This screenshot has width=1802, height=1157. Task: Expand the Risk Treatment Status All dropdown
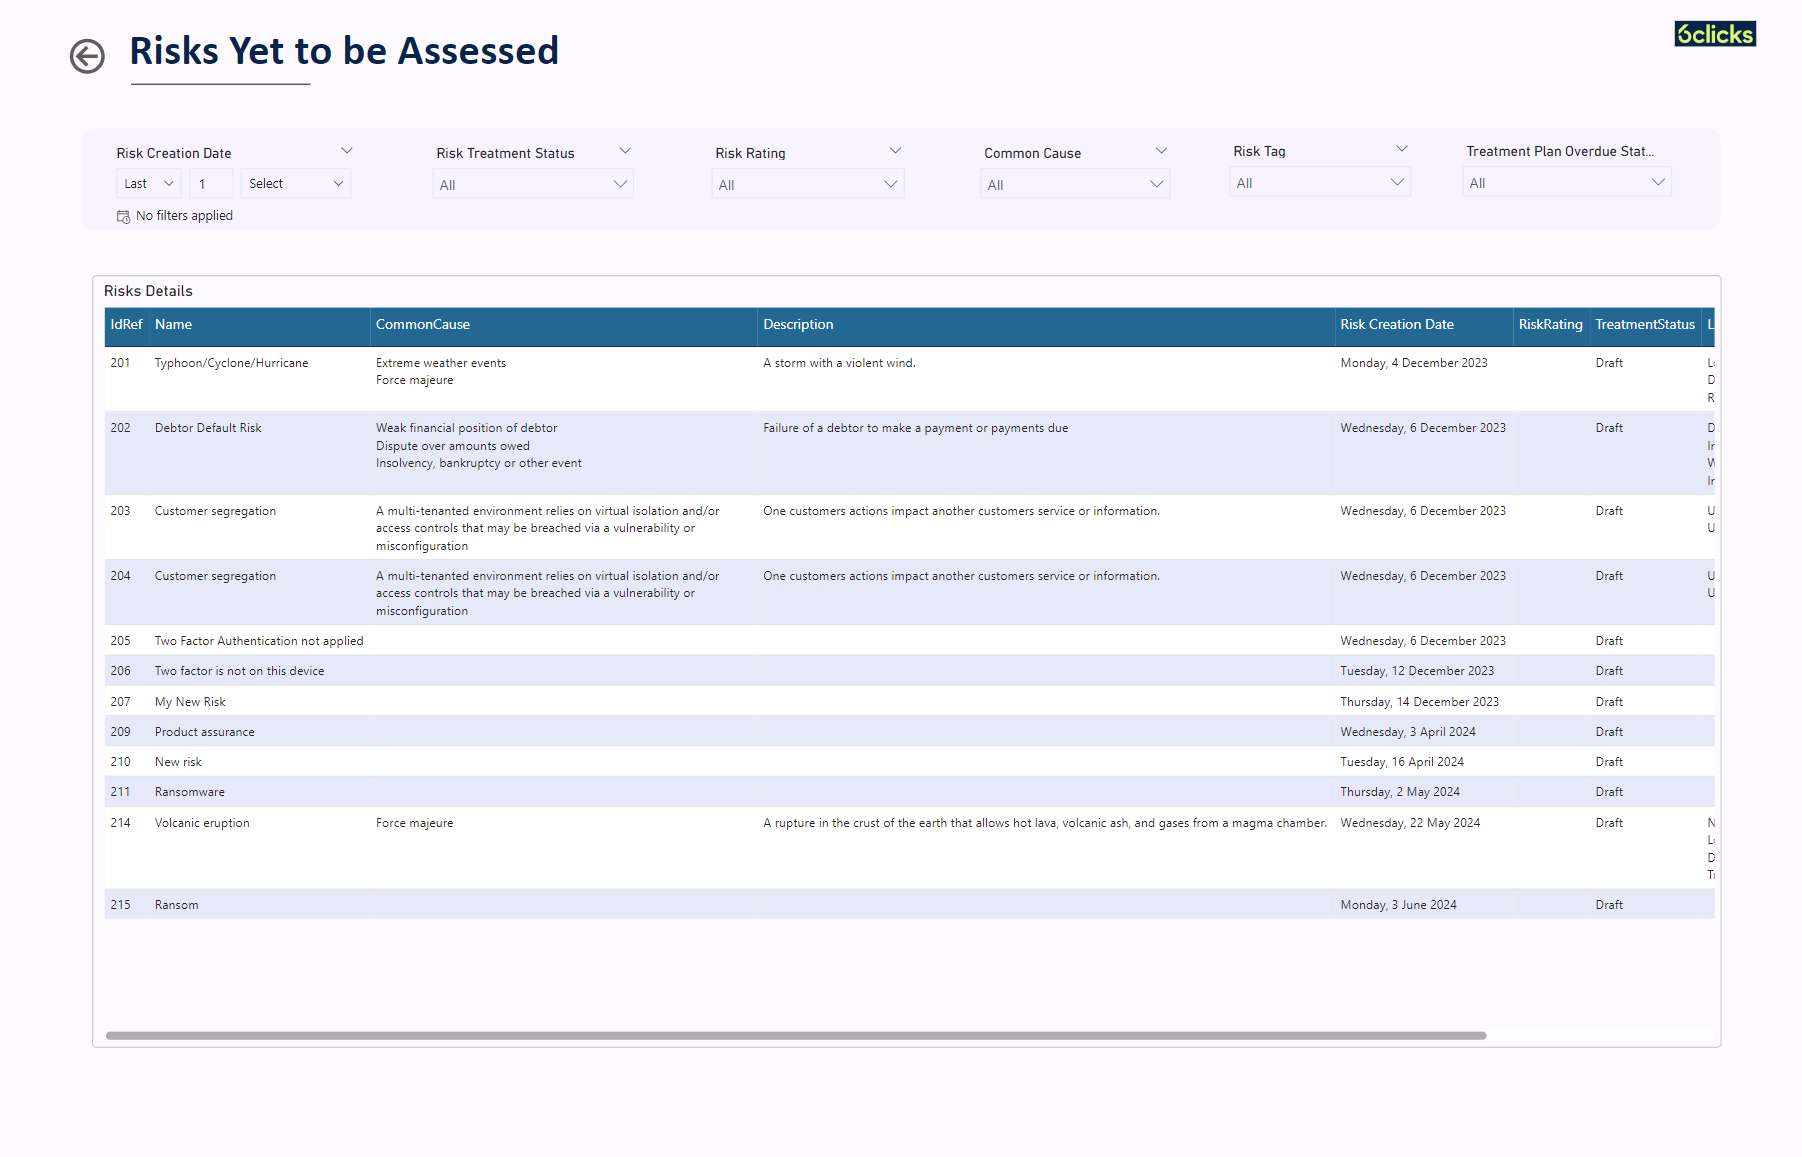pyautogui.click(x=533, y=185)
